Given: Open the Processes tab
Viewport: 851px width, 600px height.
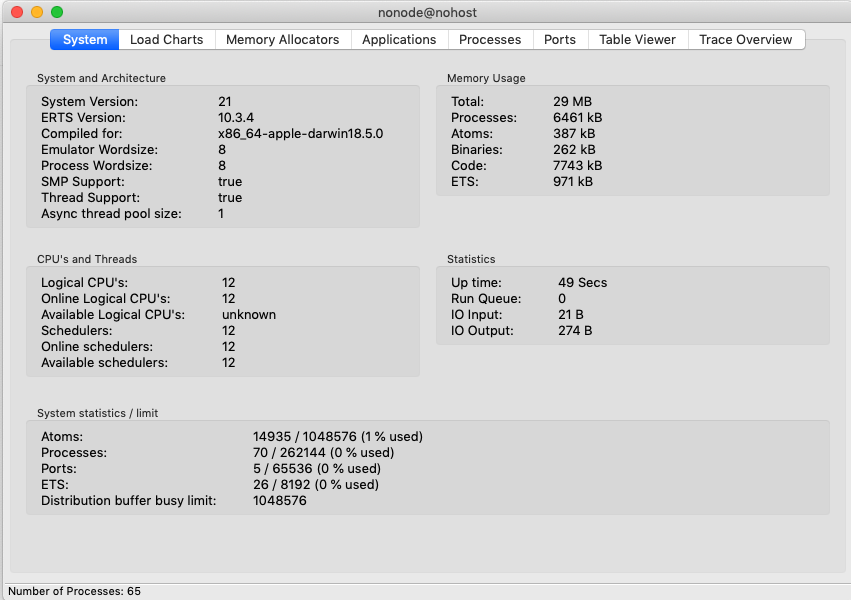Looking at the screenshot, I should click(x=490, y=40).
